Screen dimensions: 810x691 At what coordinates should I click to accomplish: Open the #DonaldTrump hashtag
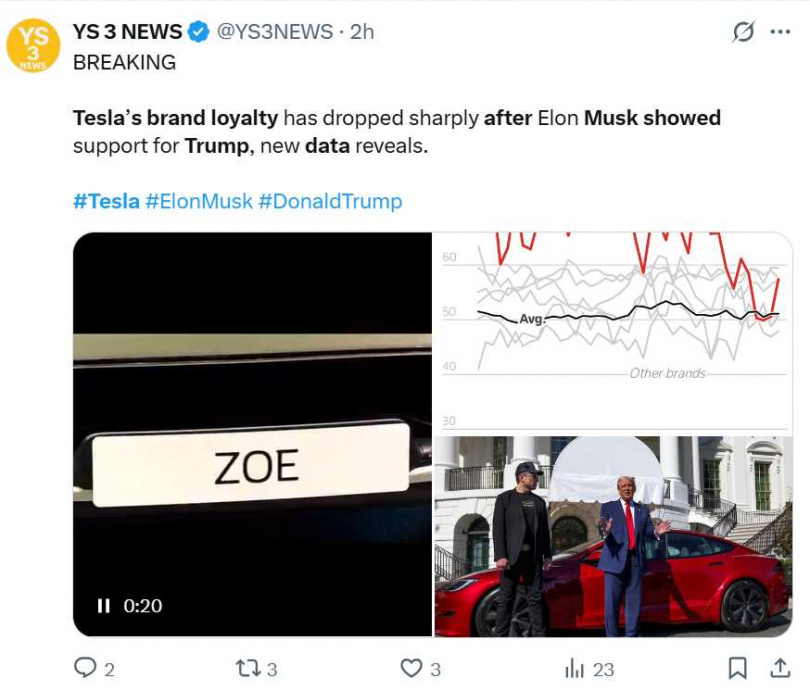pos(330,201)
